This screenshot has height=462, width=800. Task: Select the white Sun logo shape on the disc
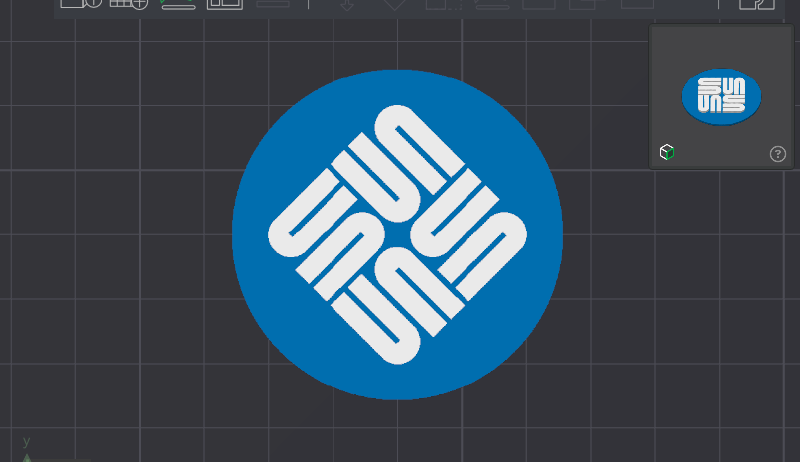[x=397, y=235]
